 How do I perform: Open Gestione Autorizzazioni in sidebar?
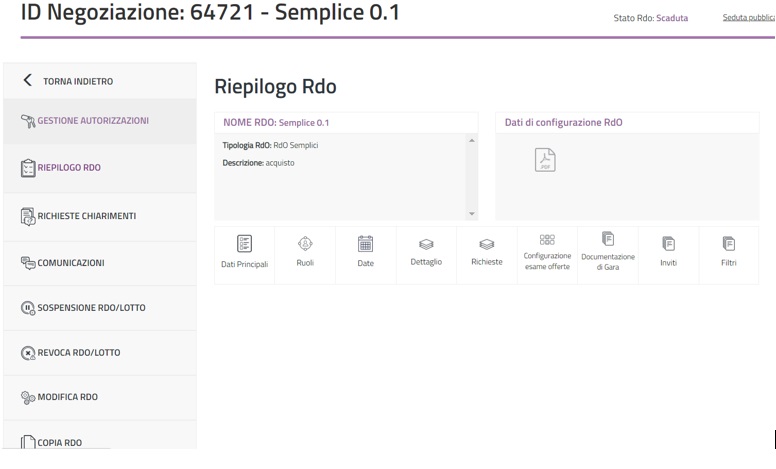92,121
